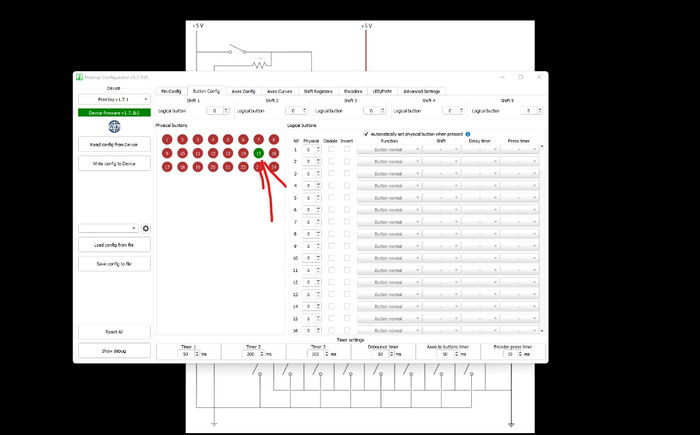Check Invert for logical button 9
The height and width of the screenshot is (435, 700).
pos(347,246)
